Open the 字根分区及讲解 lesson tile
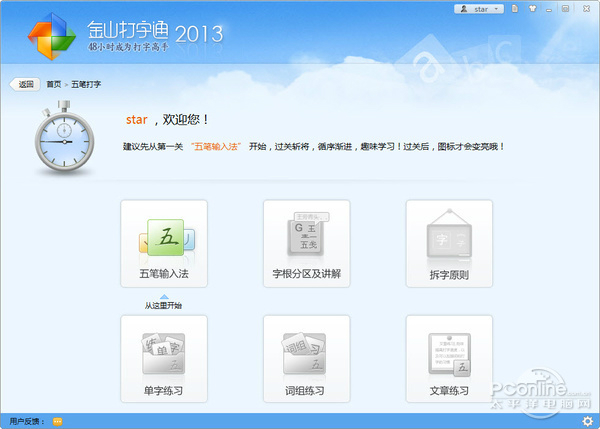 point(307,243)
